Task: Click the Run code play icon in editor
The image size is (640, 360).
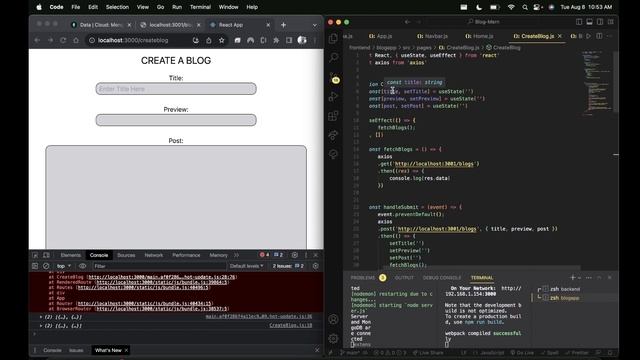Action: pyautogui.click(x=588, y=36)
